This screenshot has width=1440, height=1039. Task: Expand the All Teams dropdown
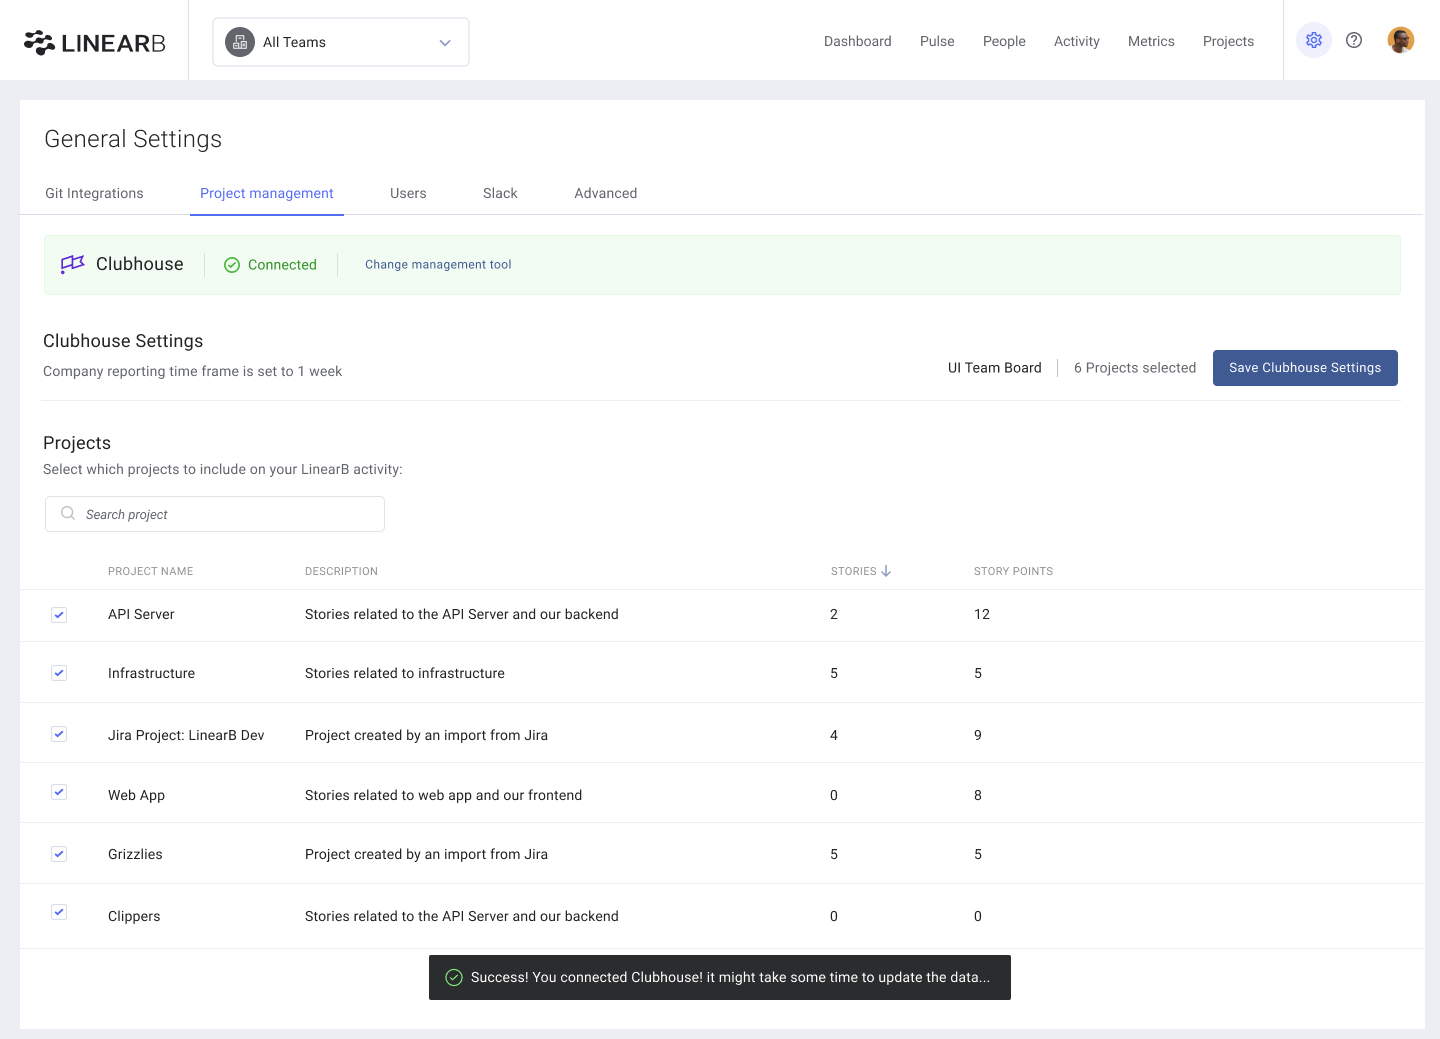(341, 42)
